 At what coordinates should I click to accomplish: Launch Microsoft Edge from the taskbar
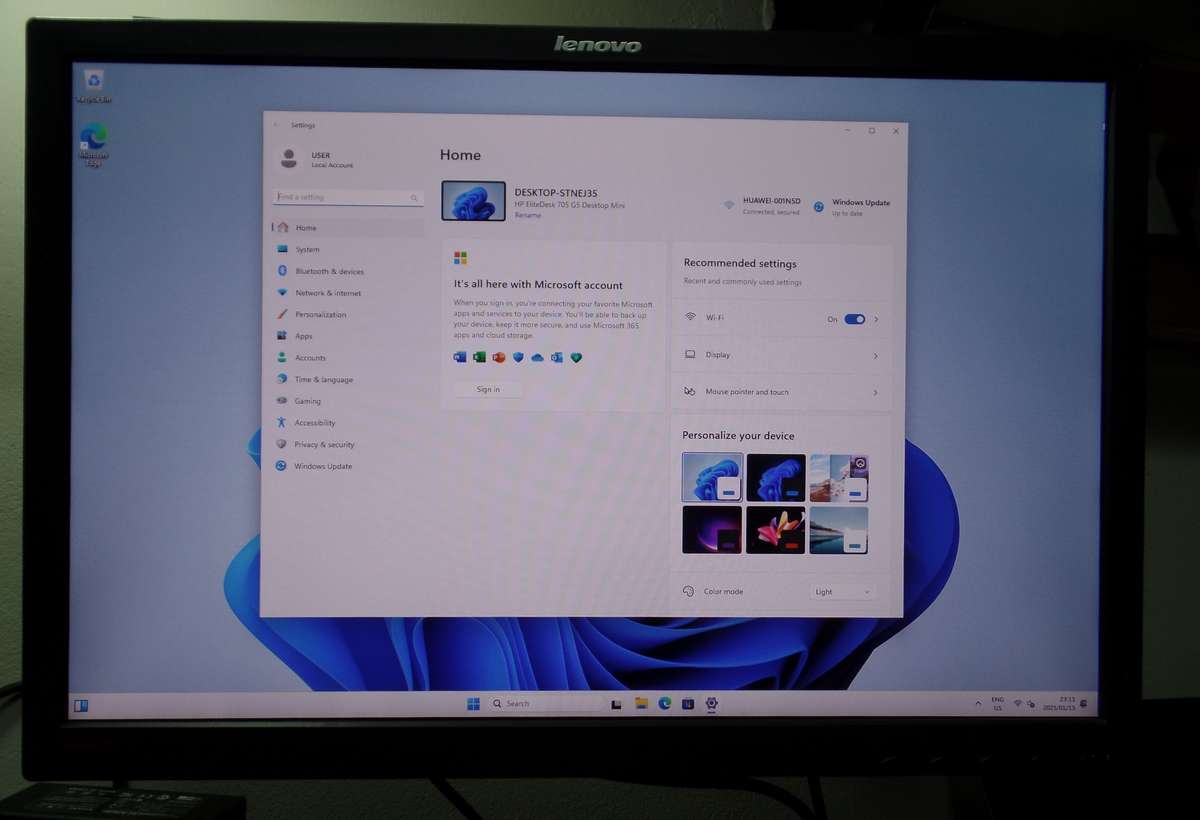[663, 703]
